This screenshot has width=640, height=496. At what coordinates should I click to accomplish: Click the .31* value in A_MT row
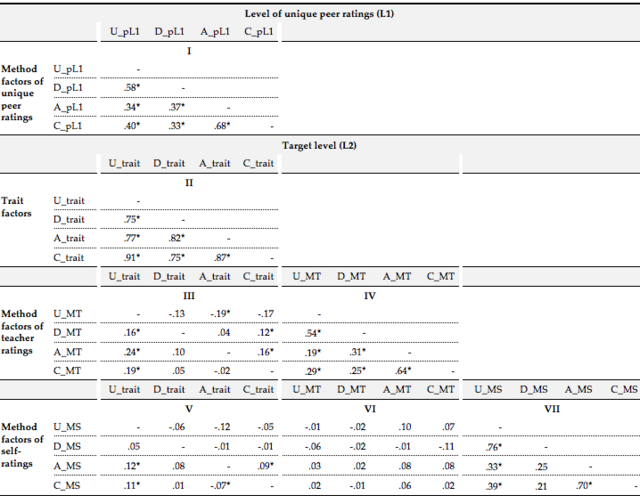pos(358,351)
